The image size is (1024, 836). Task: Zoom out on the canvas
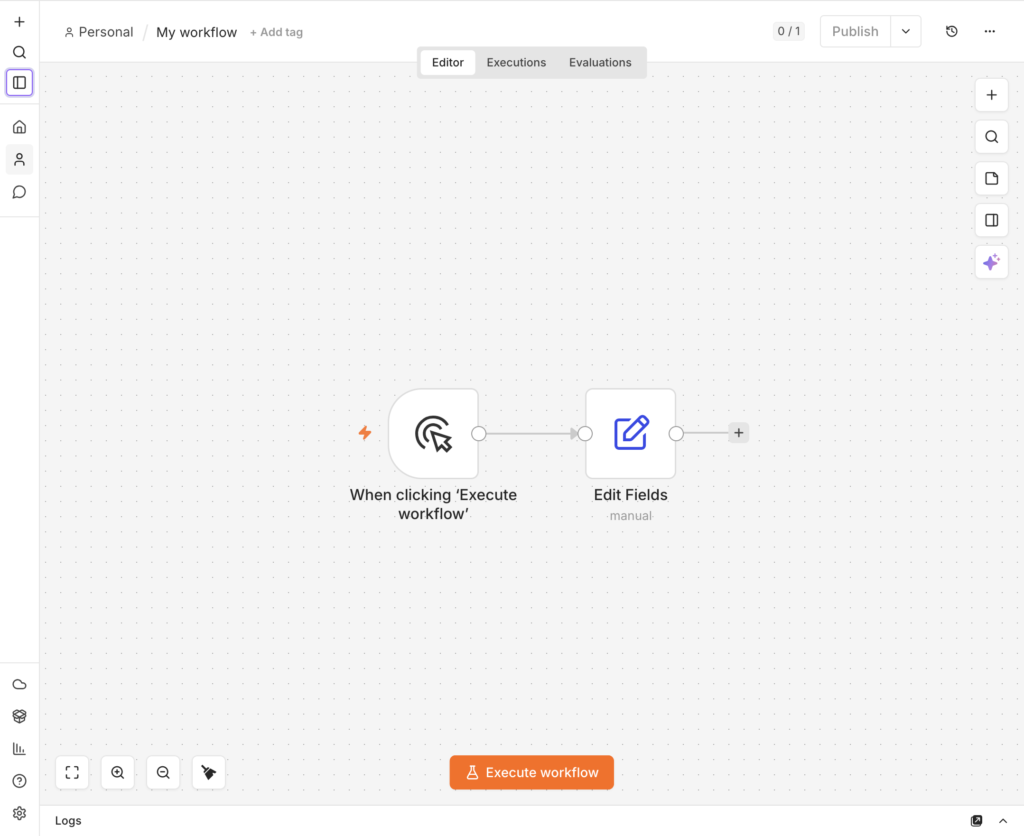pos(163,773)
